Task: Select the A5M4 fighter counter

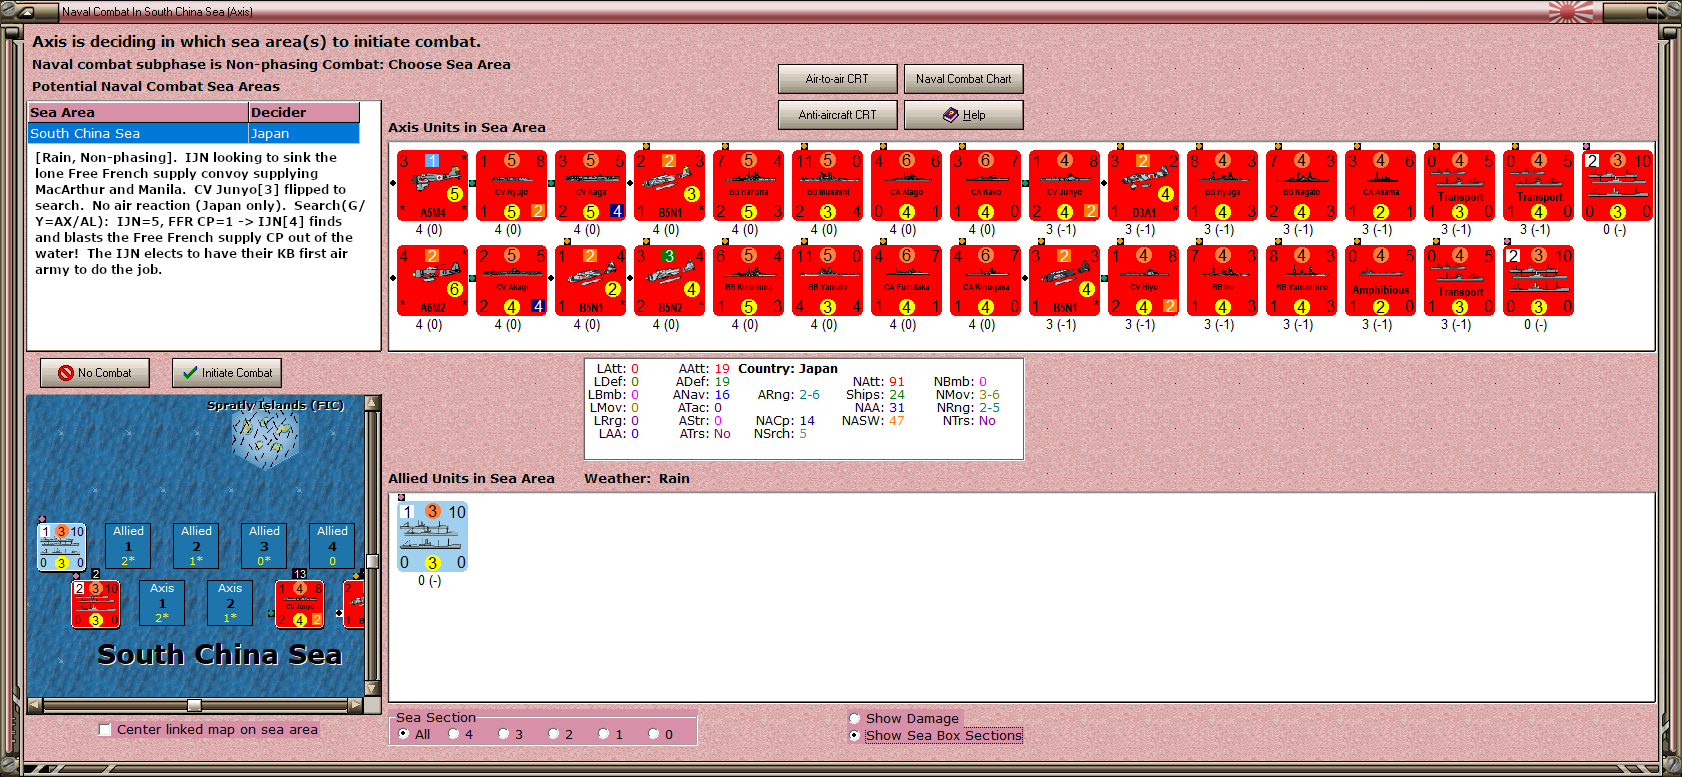Action: pyautogui.click(x=433, y=185)
